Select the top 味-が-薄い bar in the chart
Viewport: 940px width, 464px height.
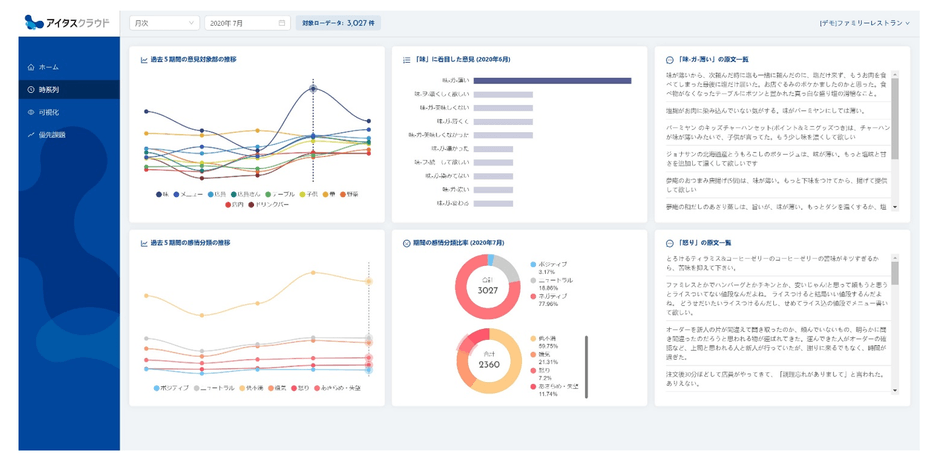tap(552, 80)
